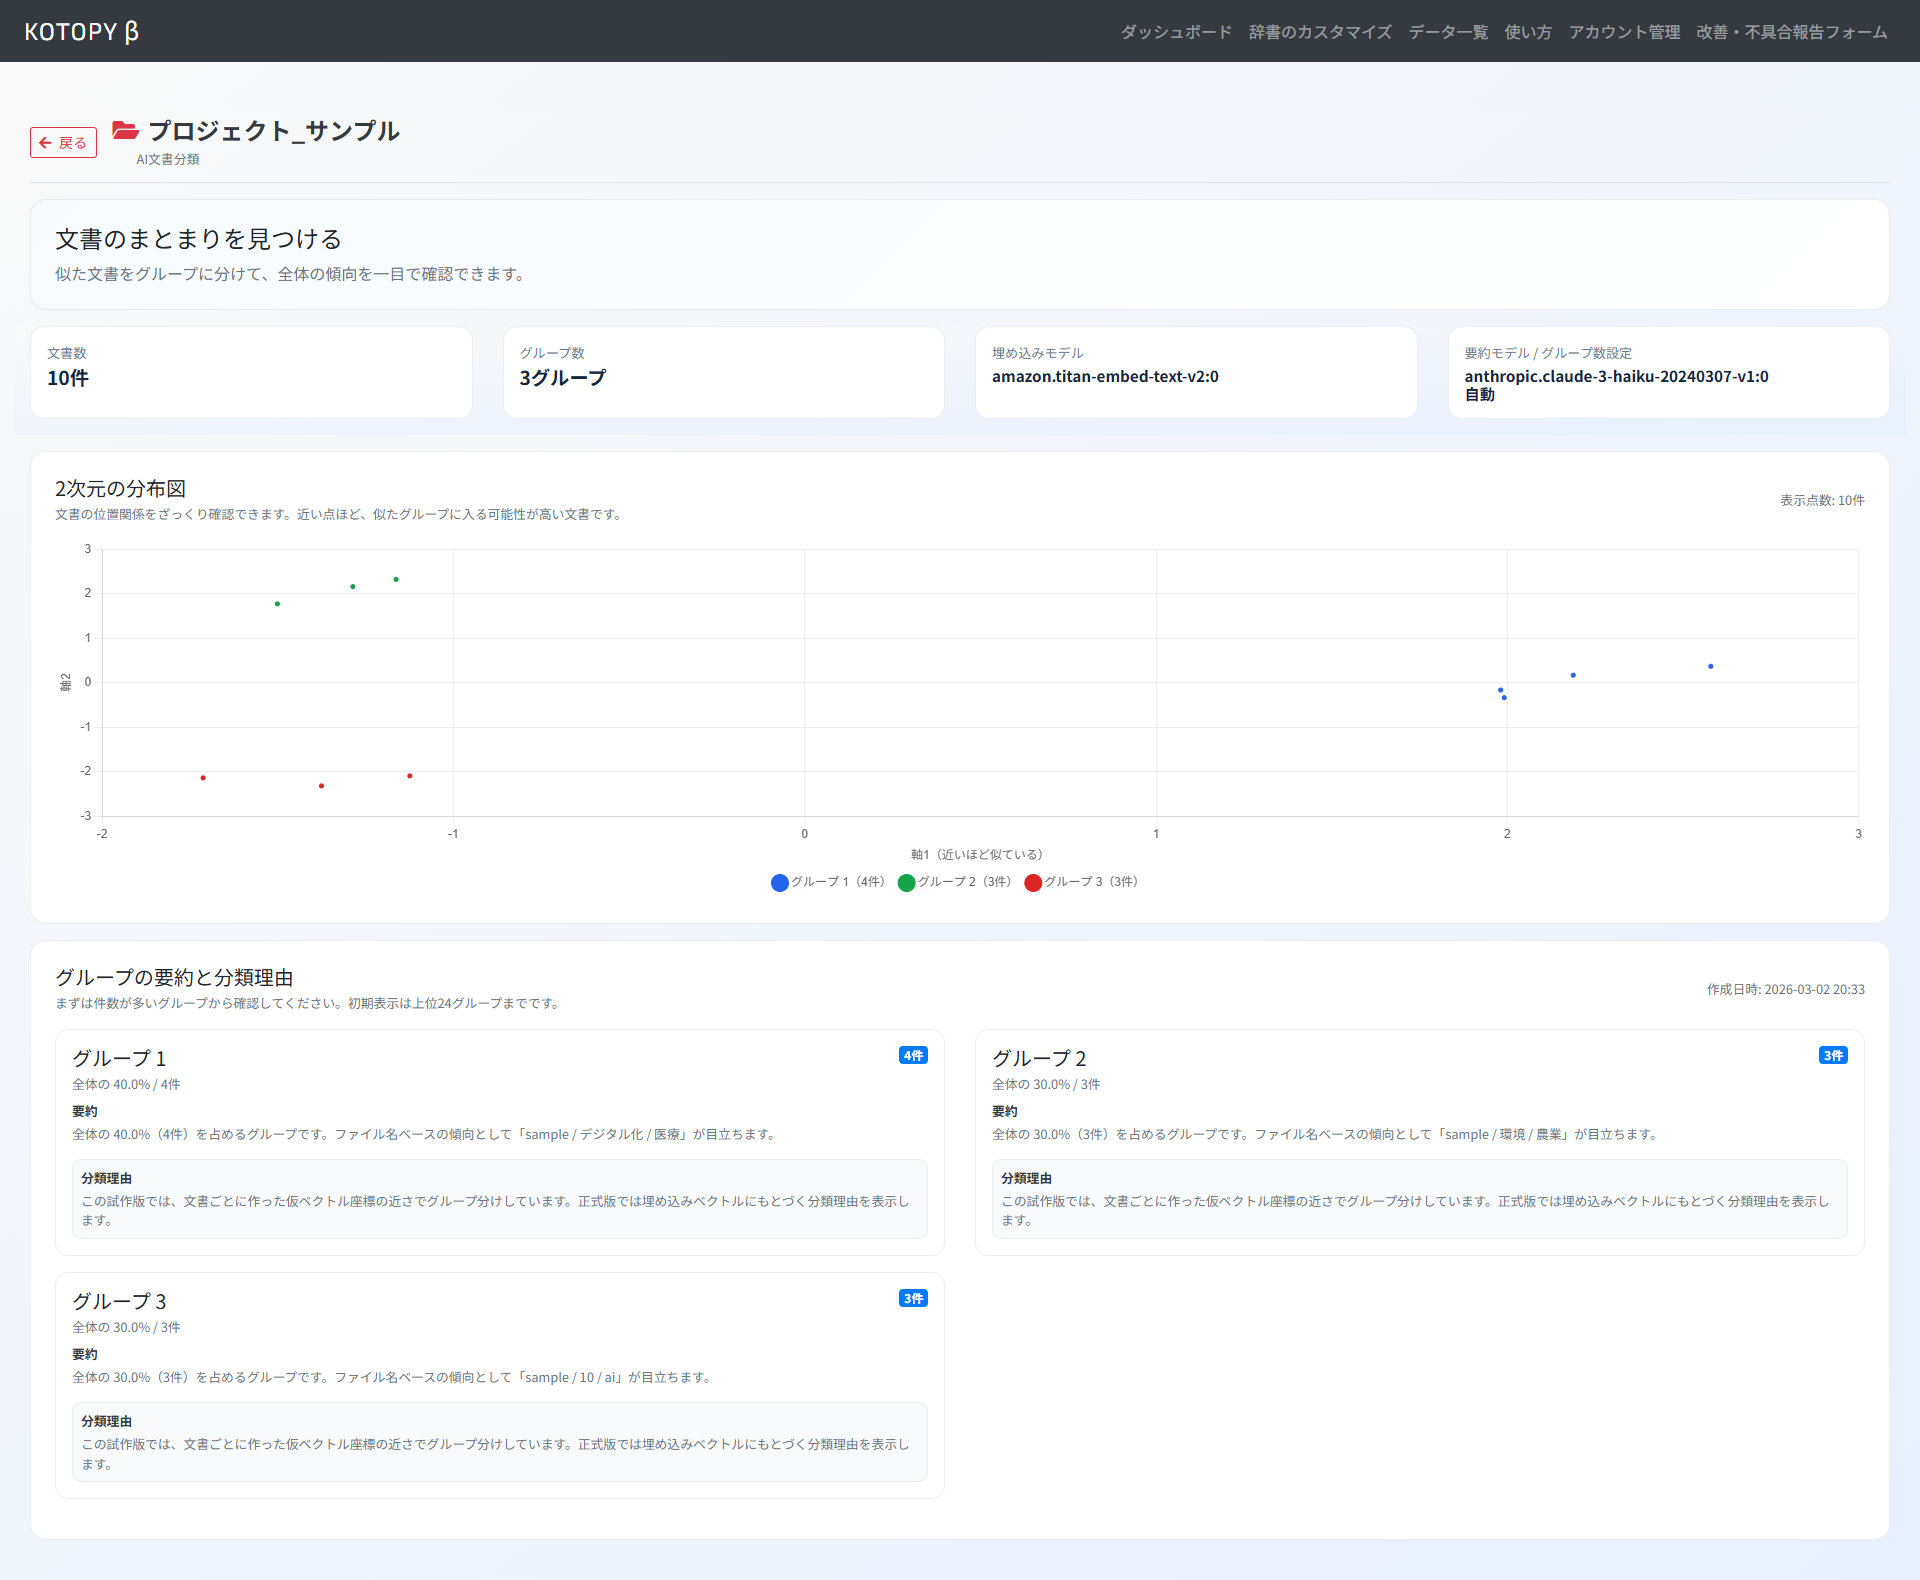Open the ダッシュボード menu item
1920x1580 pixels.
coord(1176,32)
